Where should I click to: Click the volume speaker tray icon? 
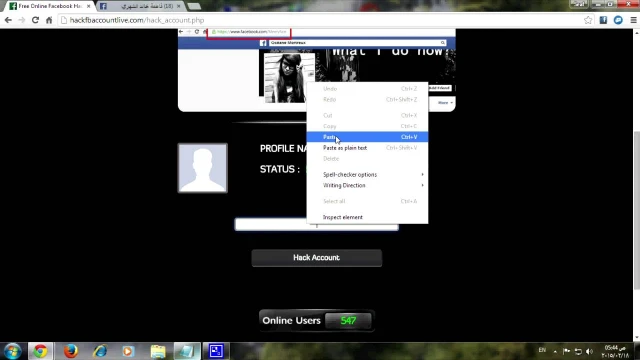click(589, 351)
